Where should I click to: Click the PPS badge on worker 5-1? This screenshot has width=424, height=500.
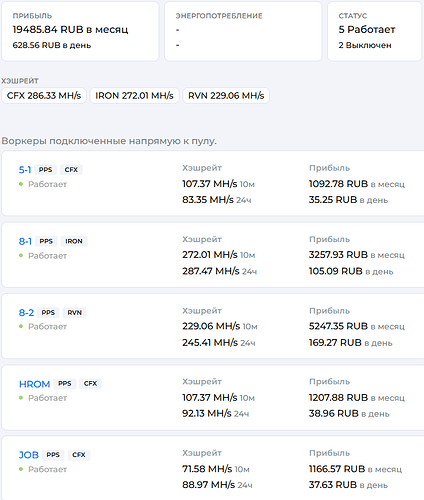45,170
